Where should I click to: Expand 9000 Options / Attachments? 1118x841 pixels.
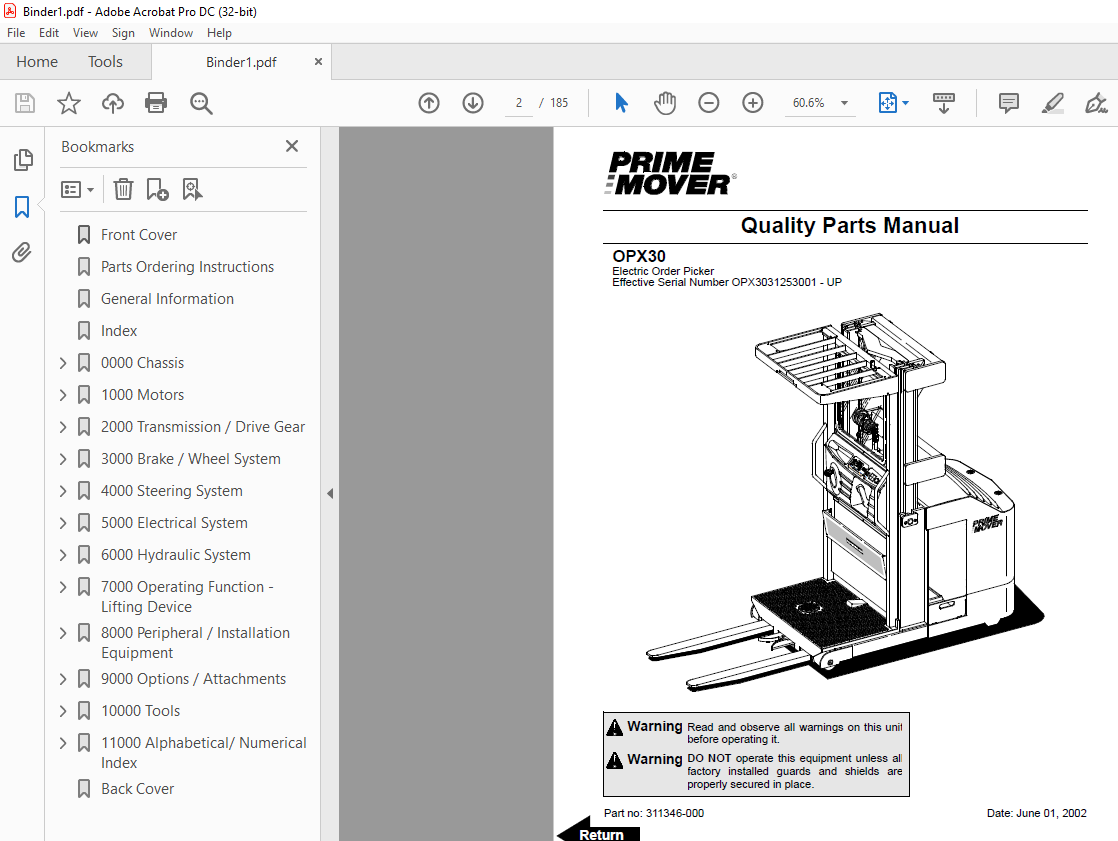tap(63, 679)
